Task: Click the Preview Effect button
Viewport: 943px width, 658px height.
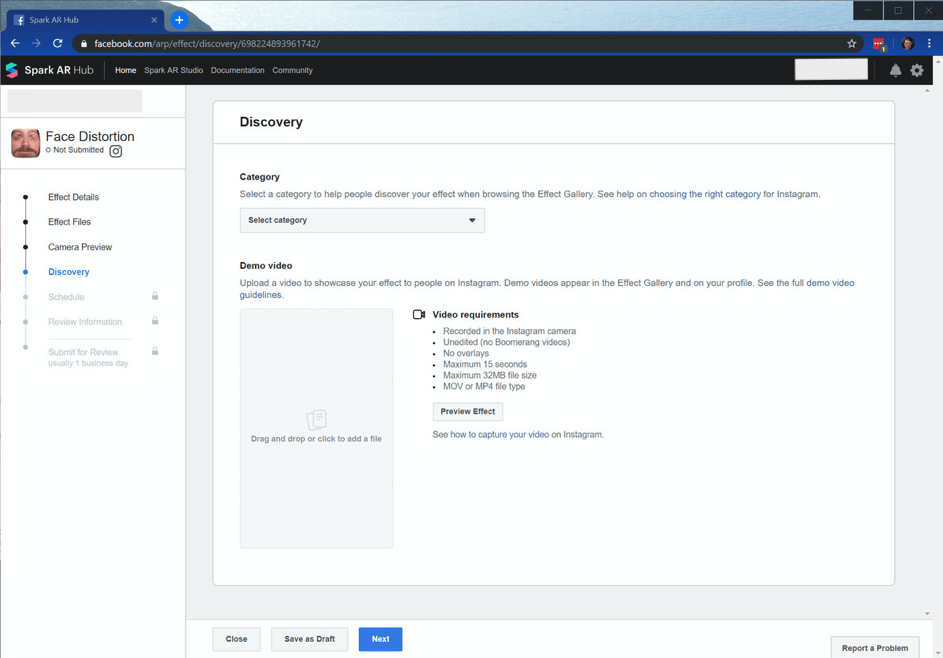Action: point(468,411)
